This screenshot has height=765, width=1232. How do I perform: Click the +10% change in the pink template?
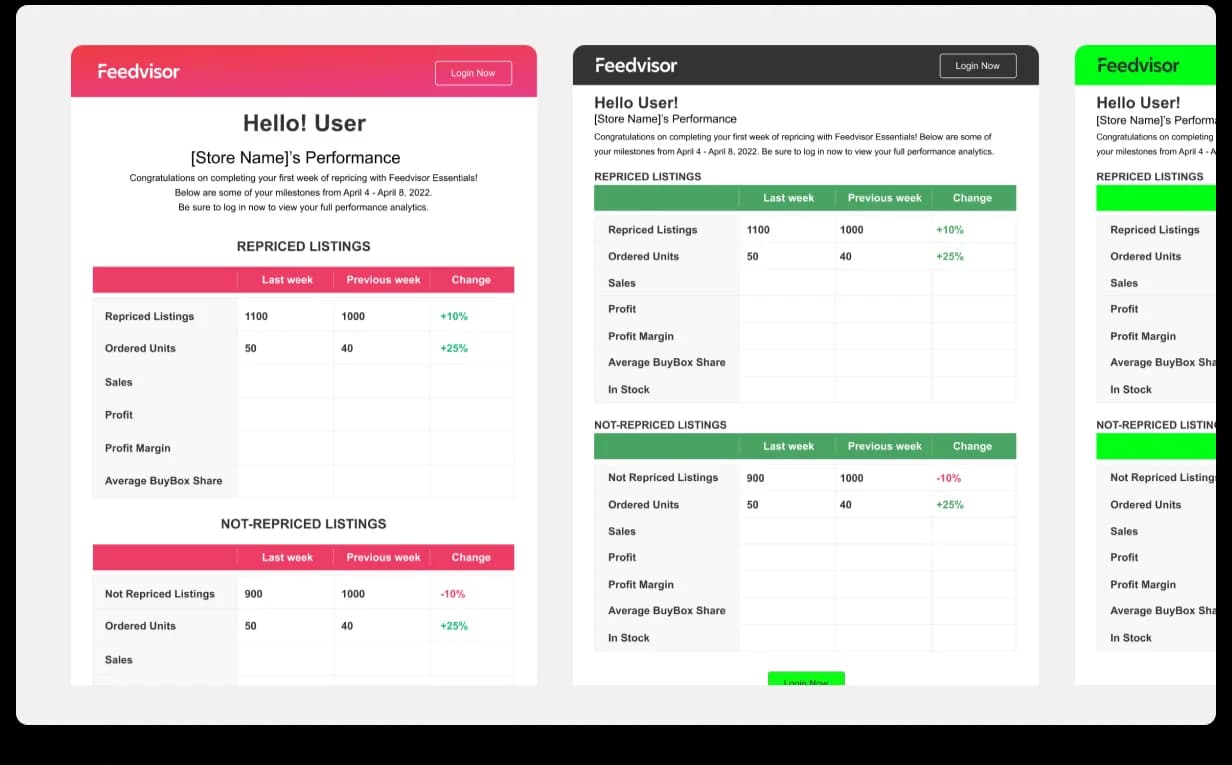click(x=454, y=316)
